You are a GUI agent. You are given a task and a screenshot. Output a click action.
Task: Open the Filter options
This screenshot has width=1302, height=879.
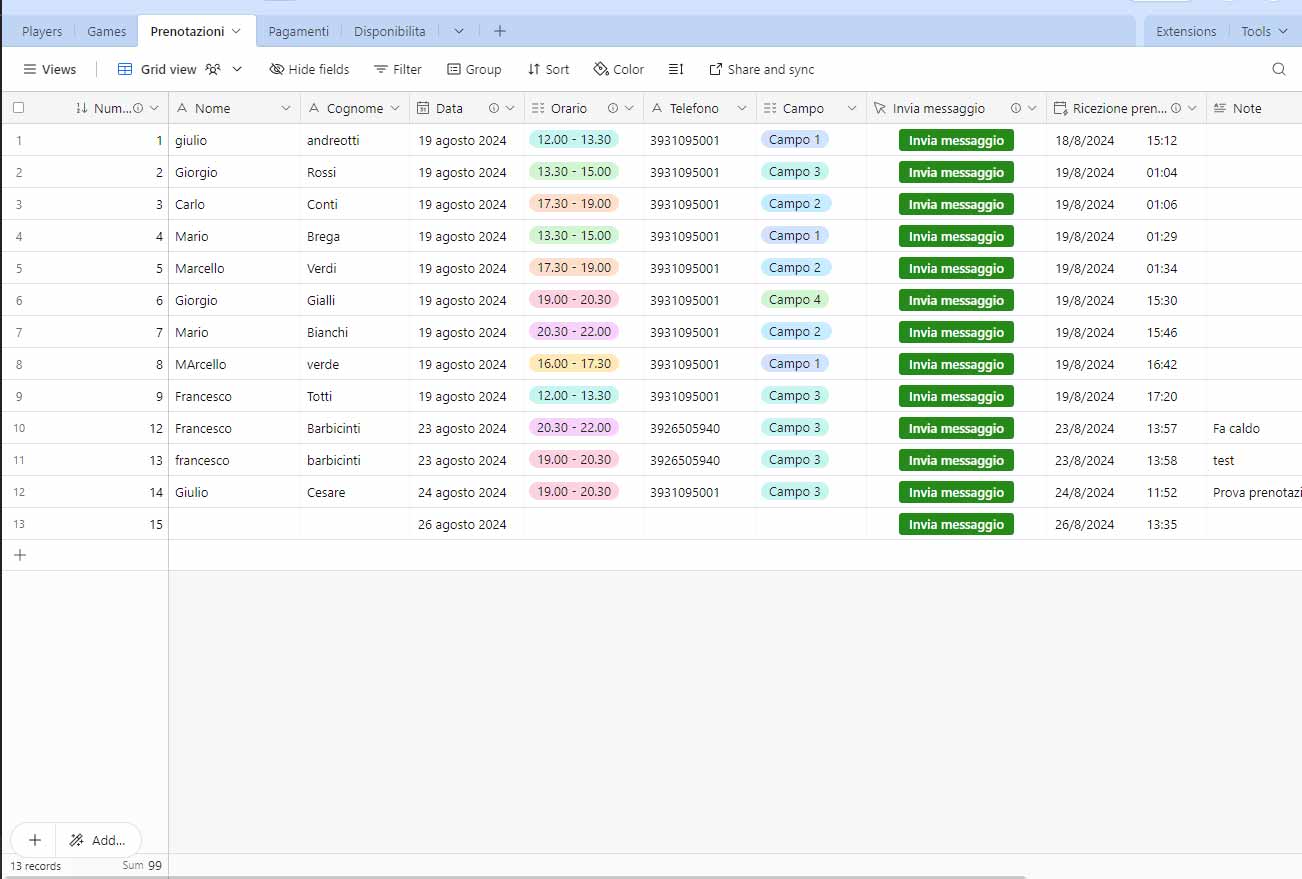pos(398,69)
